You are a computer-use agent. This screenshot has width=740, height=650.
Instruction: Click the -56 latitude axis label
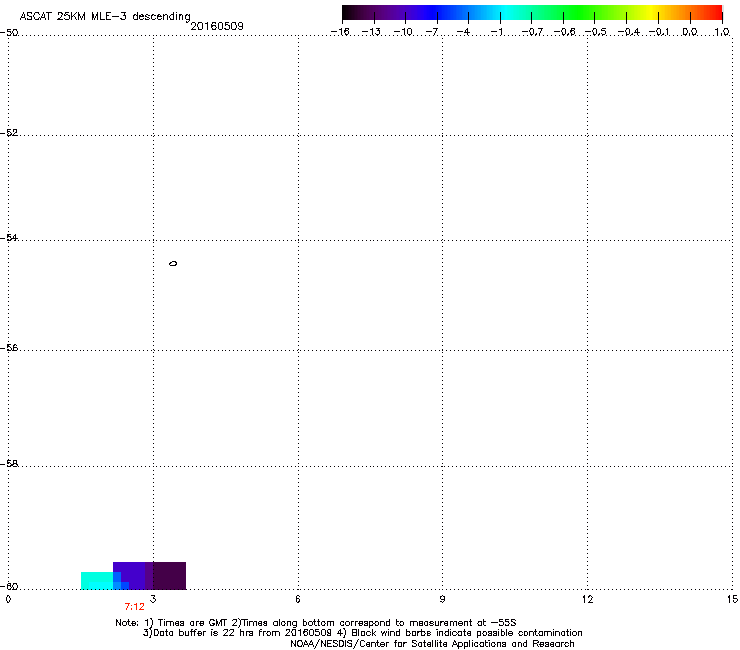pyautogui.click(x=9, y=348)
